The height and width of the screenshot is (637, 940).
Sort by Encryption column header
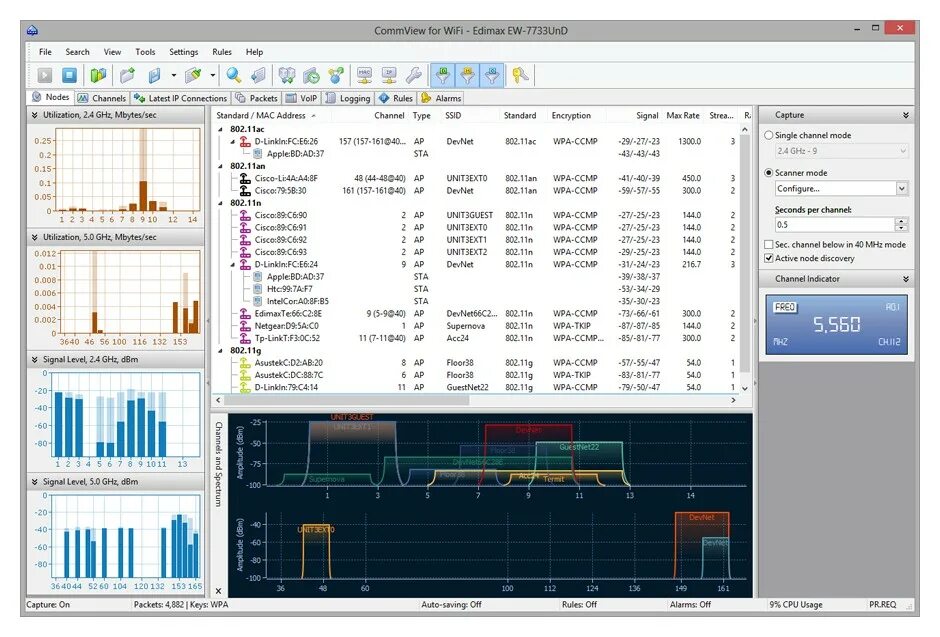pos(576,116)
